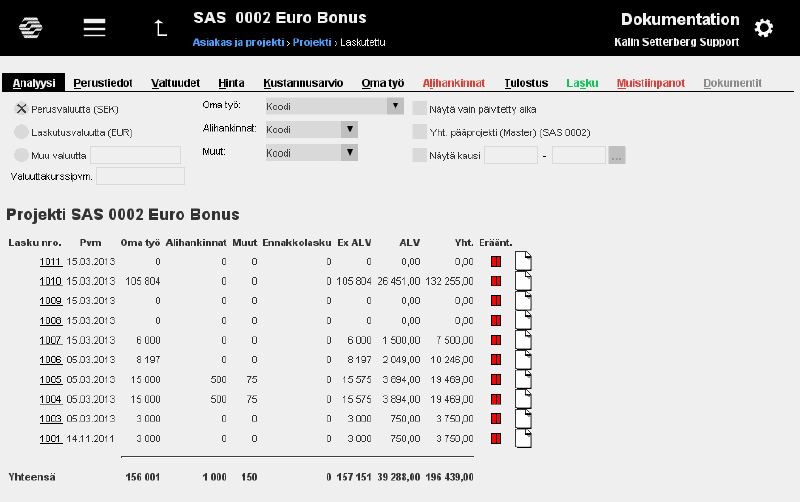Open invoice number 1006 link
800x502 pixels.
pos(51,360)
